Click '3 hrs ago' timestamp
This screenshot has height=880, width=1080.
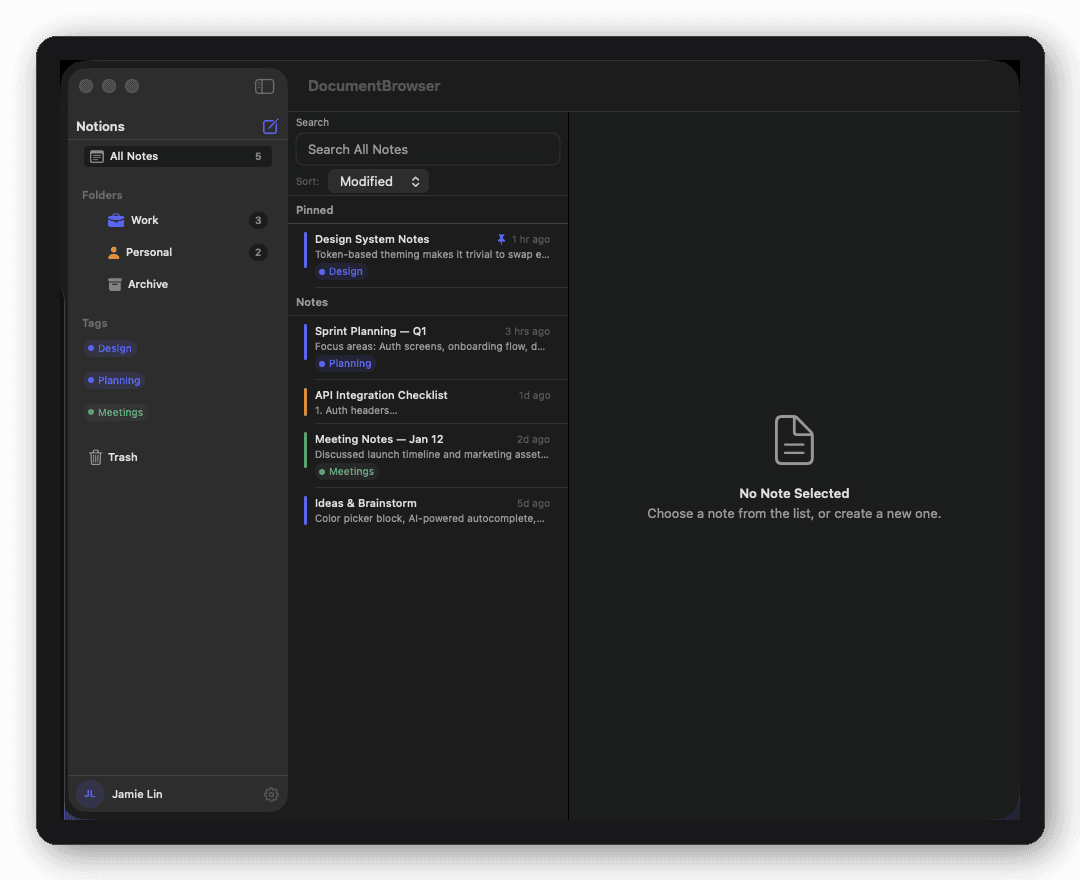[527, 331]
